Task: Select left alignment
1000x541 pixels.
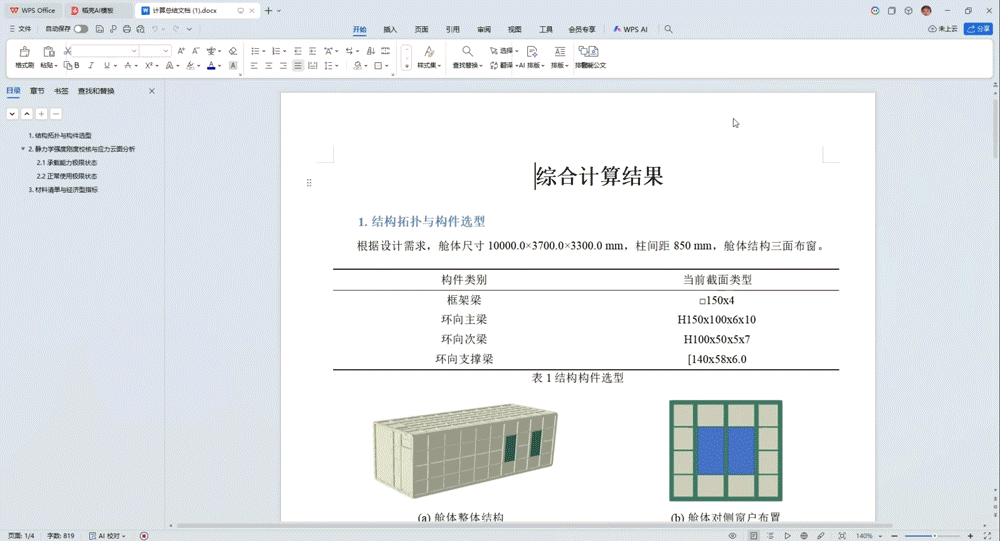Action: [254, 65]
